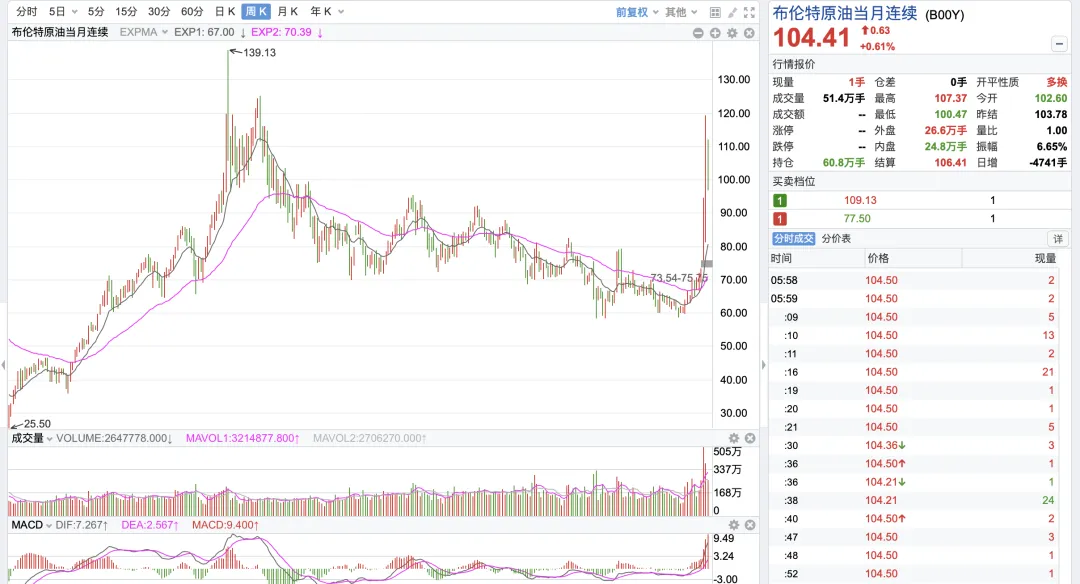Click the +0.61% change percentage
This screenshot has height=584, width=1080.
(878, 46)
